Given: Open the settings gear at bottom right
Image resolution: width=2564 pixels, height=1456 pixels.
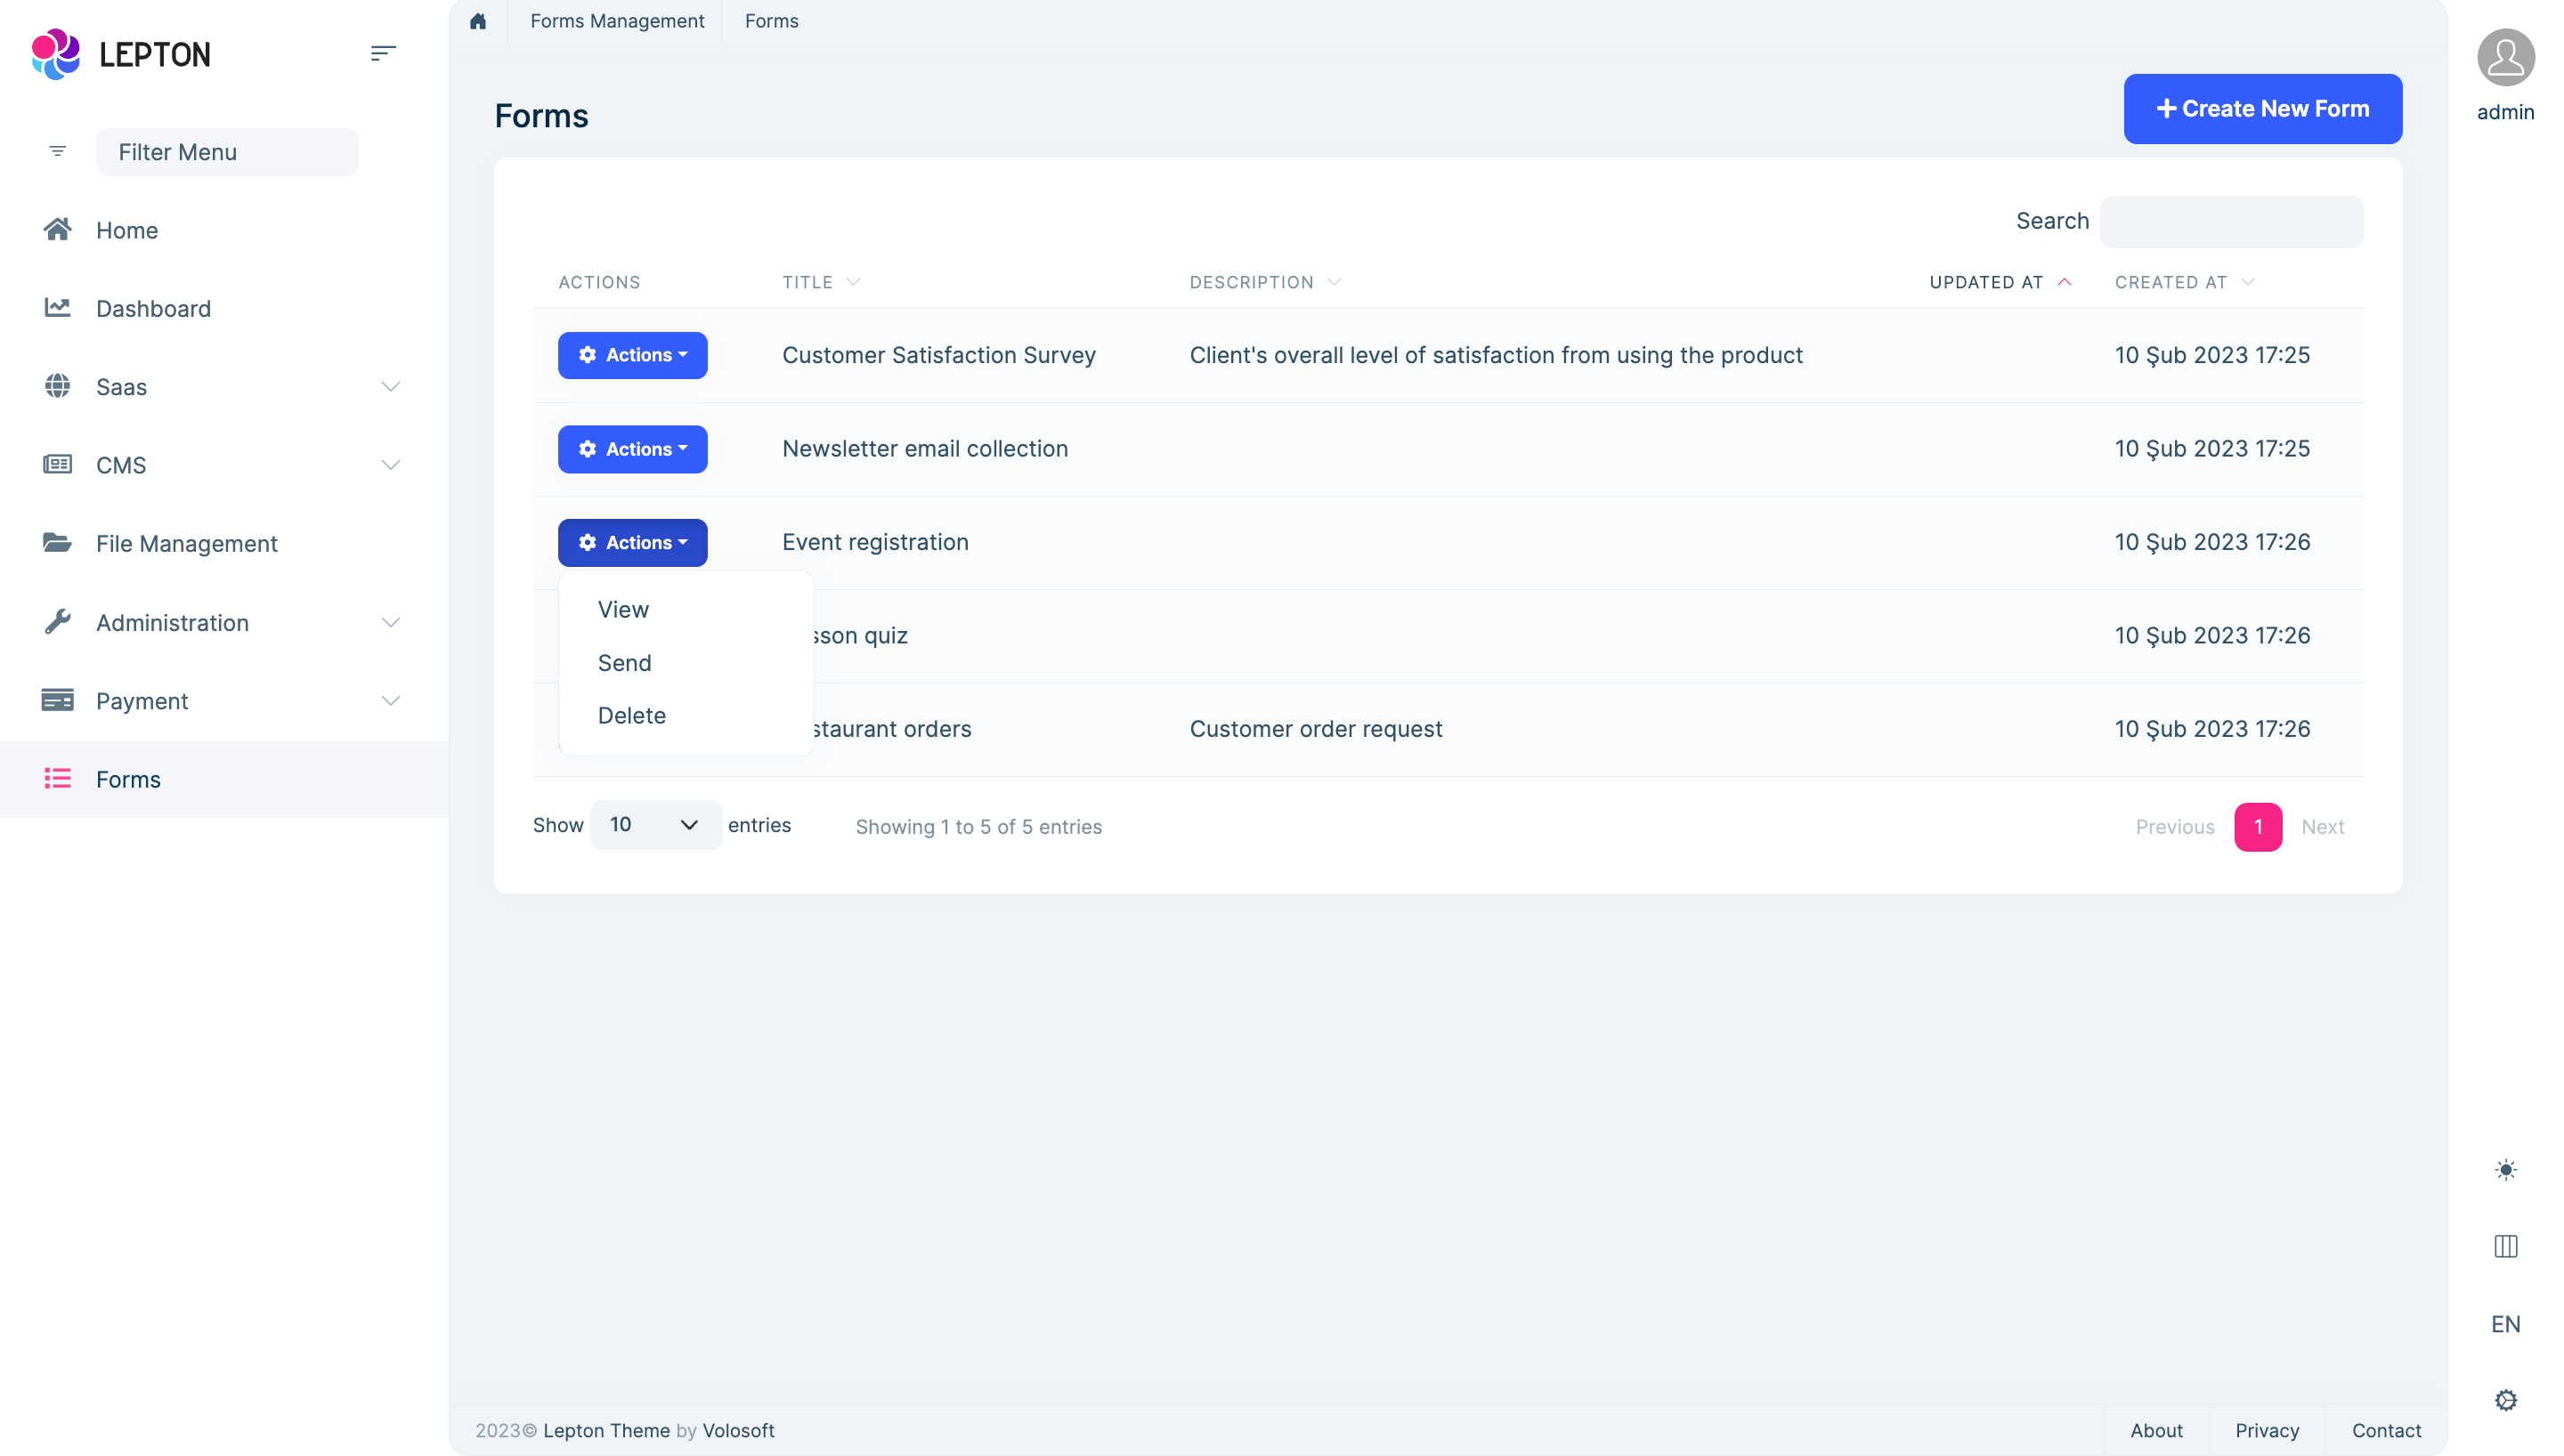Looking at the screenshot, I should 2506,1399.
